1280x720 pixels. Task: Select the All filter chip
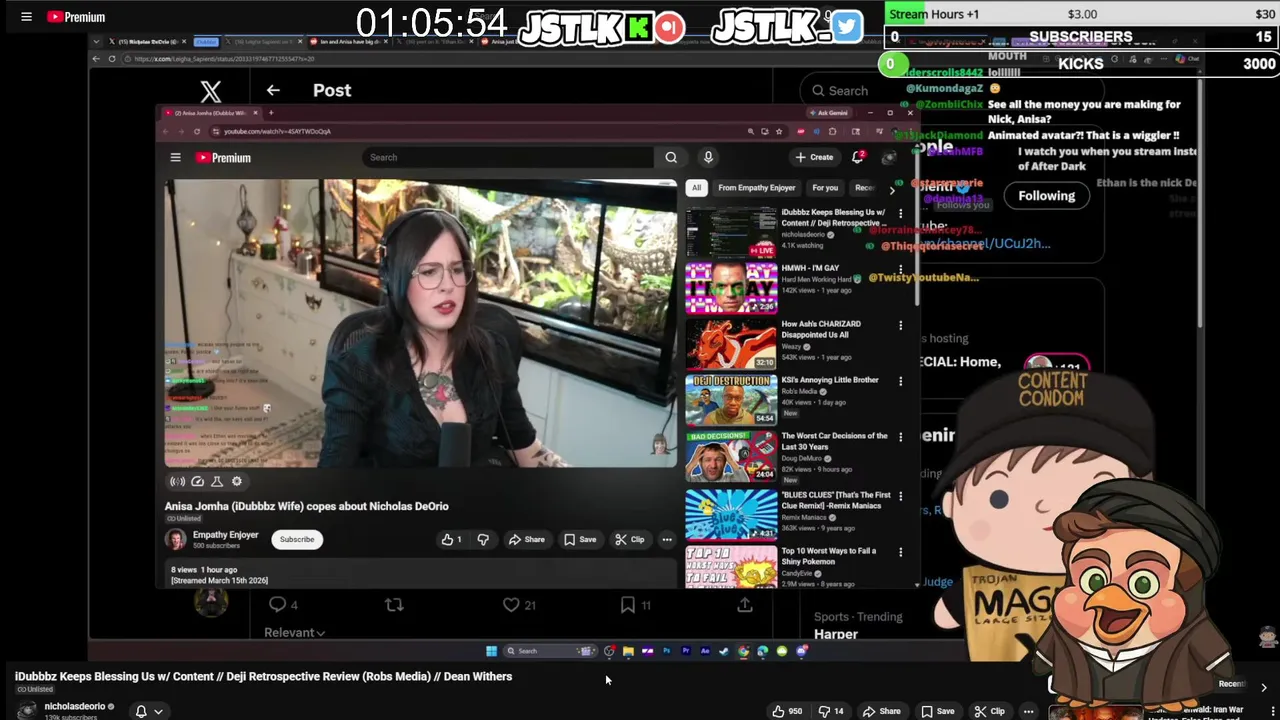(696, 188)
